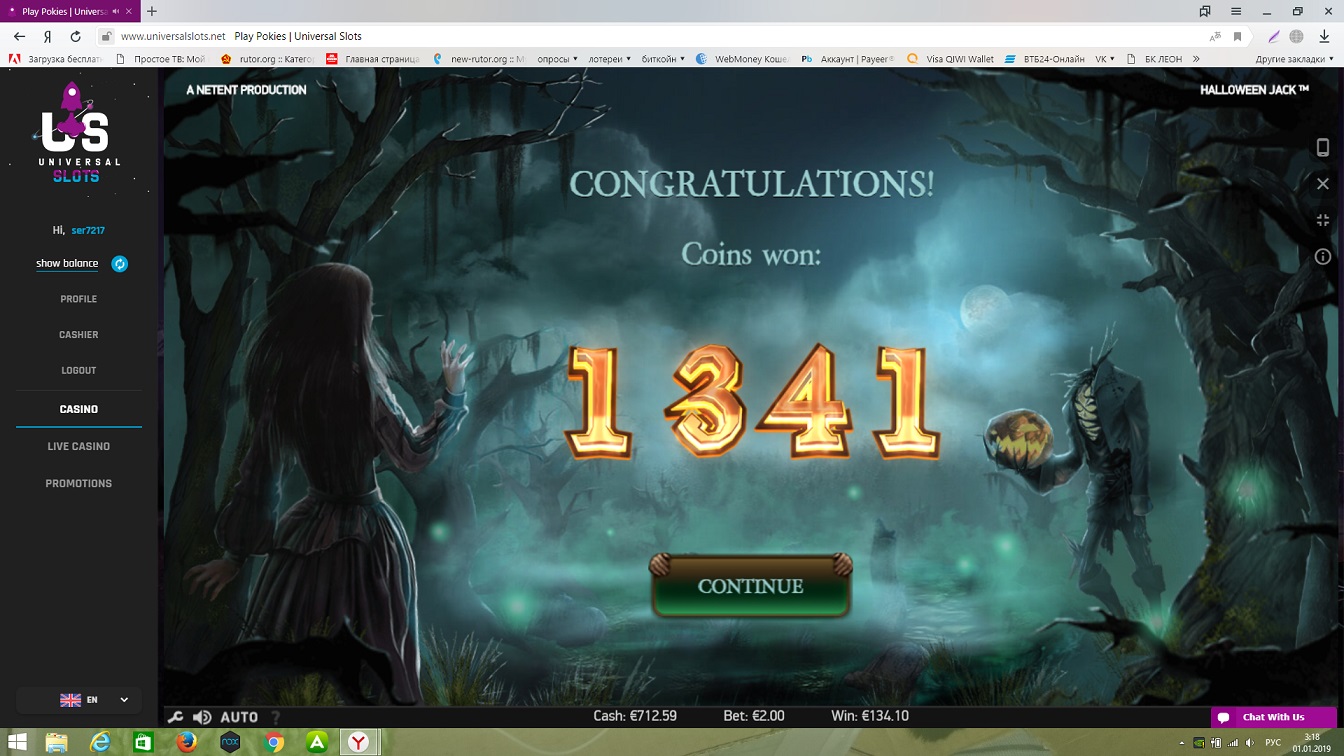Screen dimensions: 1344x756
Task: Click the show balance link
Action: (67, 264)
